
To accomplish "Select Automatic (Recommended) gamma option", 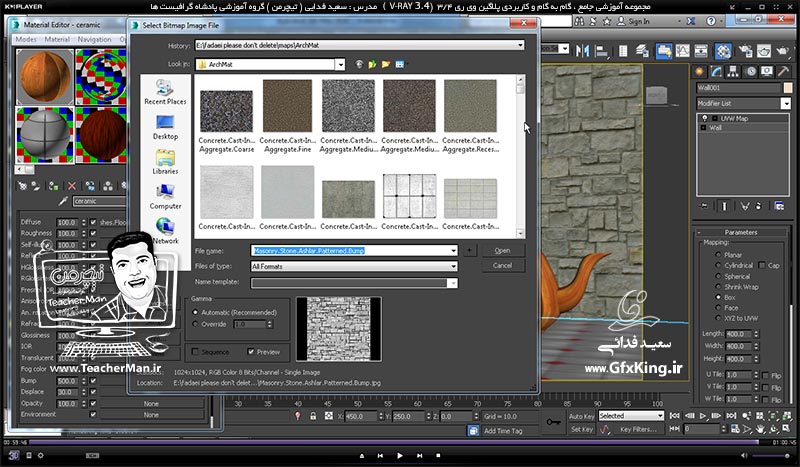I will [195, 312].
